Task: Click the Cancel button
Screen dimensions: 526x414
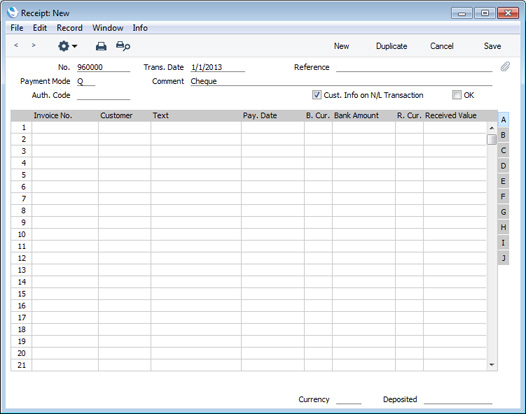Action: click(x=441, y=46)
